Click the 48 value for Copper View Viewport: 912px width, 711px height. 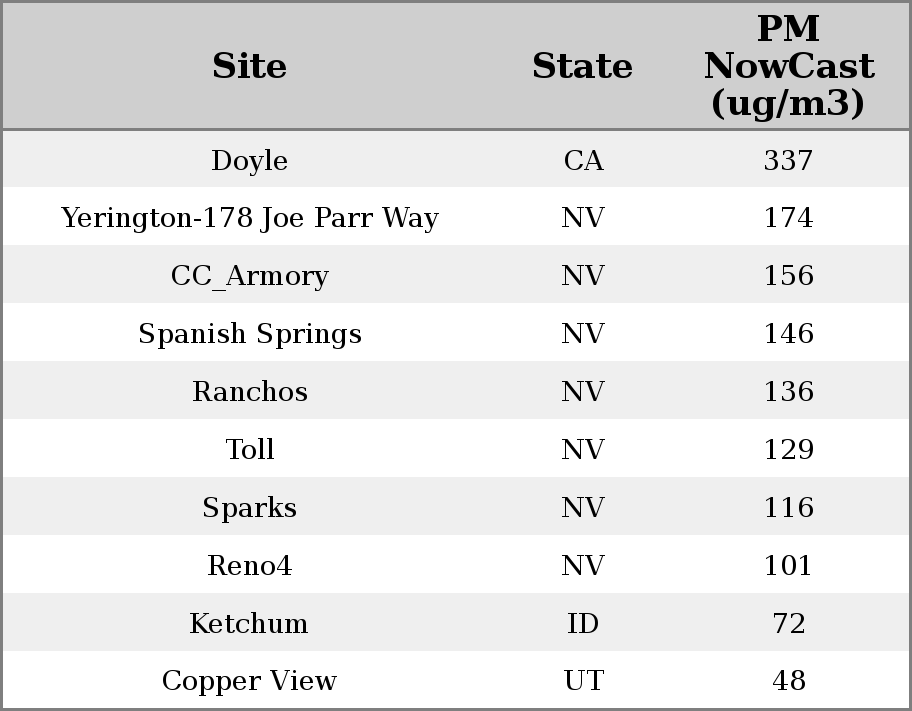pyautogui.click(x=788, y=681)
